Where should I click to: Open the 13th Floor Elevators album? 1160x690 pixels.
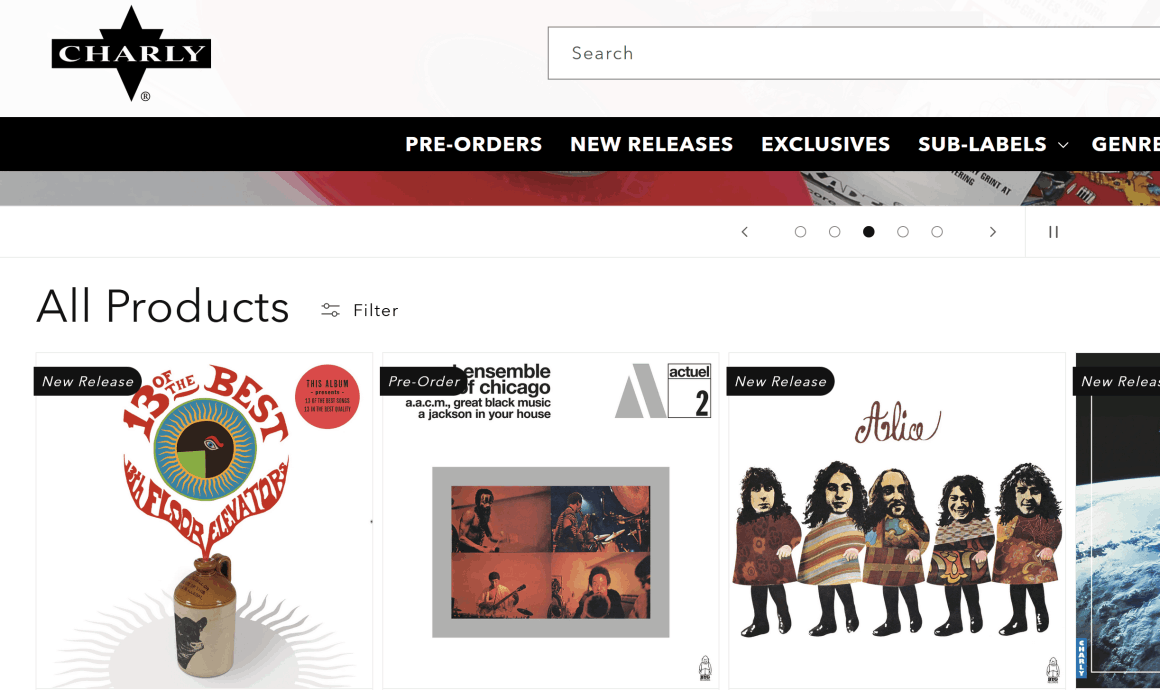pyautogui.click(x=204, y=521)
